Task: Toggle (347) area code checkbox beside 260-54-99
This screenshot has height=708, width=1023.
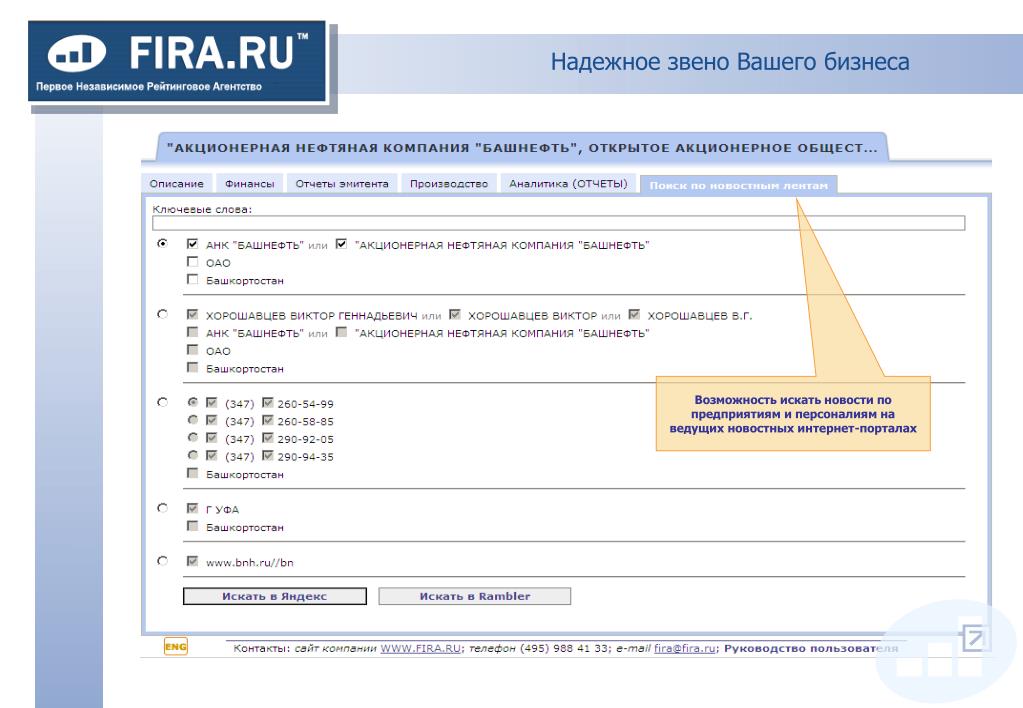Action: [211, 403]
